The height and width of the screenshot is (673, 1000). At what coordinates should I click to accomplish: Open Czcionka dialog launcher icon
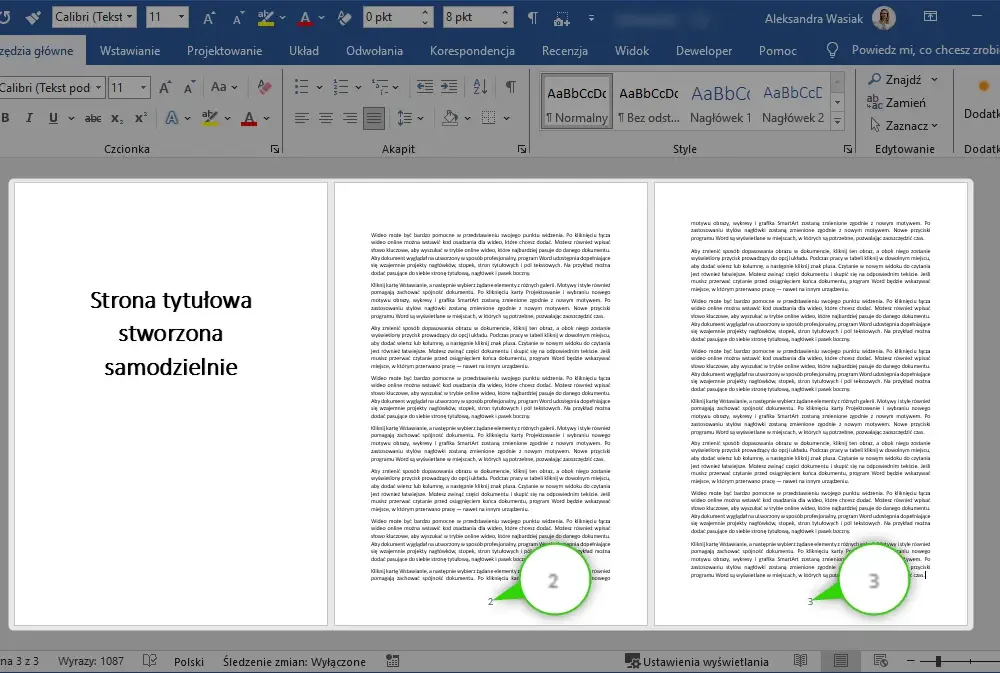275,149
